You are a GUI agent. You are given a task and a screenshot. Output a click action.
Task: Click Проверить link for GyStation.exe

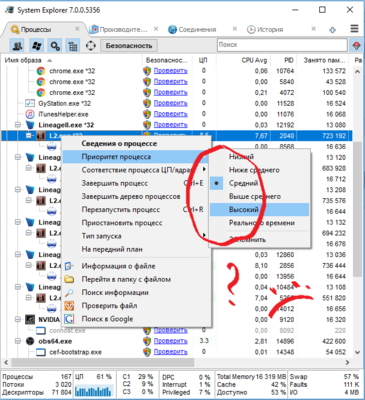pyautogui.click(x=170, y=103)
